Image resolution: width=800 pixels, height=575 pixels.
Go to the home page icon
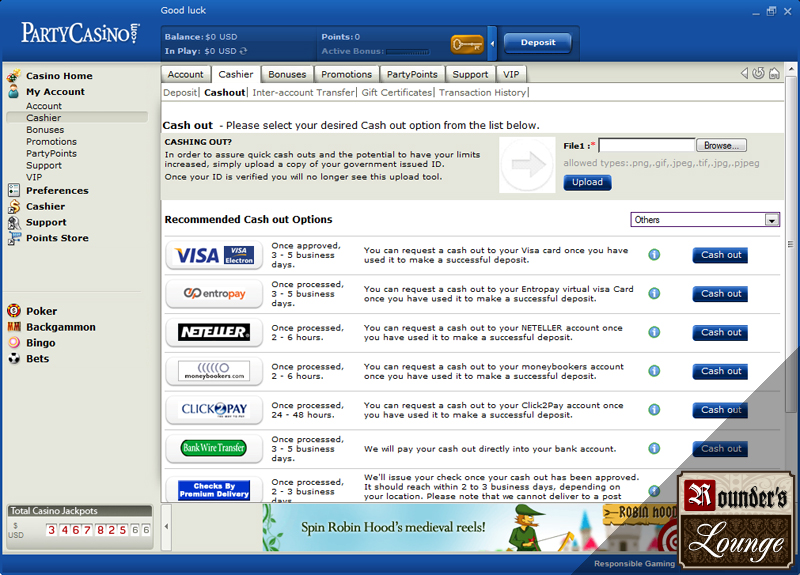774,73
